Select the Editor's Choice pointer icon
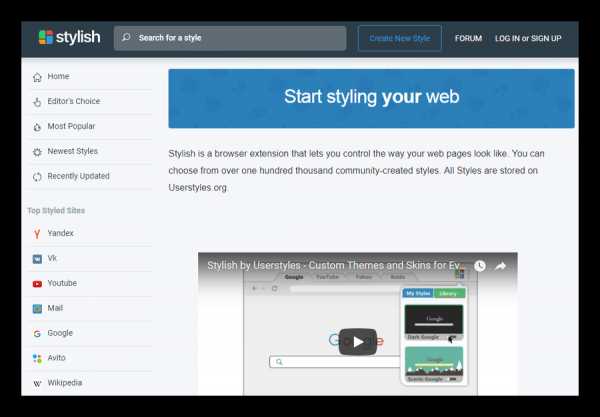The image size is (600, 417). 37,102
